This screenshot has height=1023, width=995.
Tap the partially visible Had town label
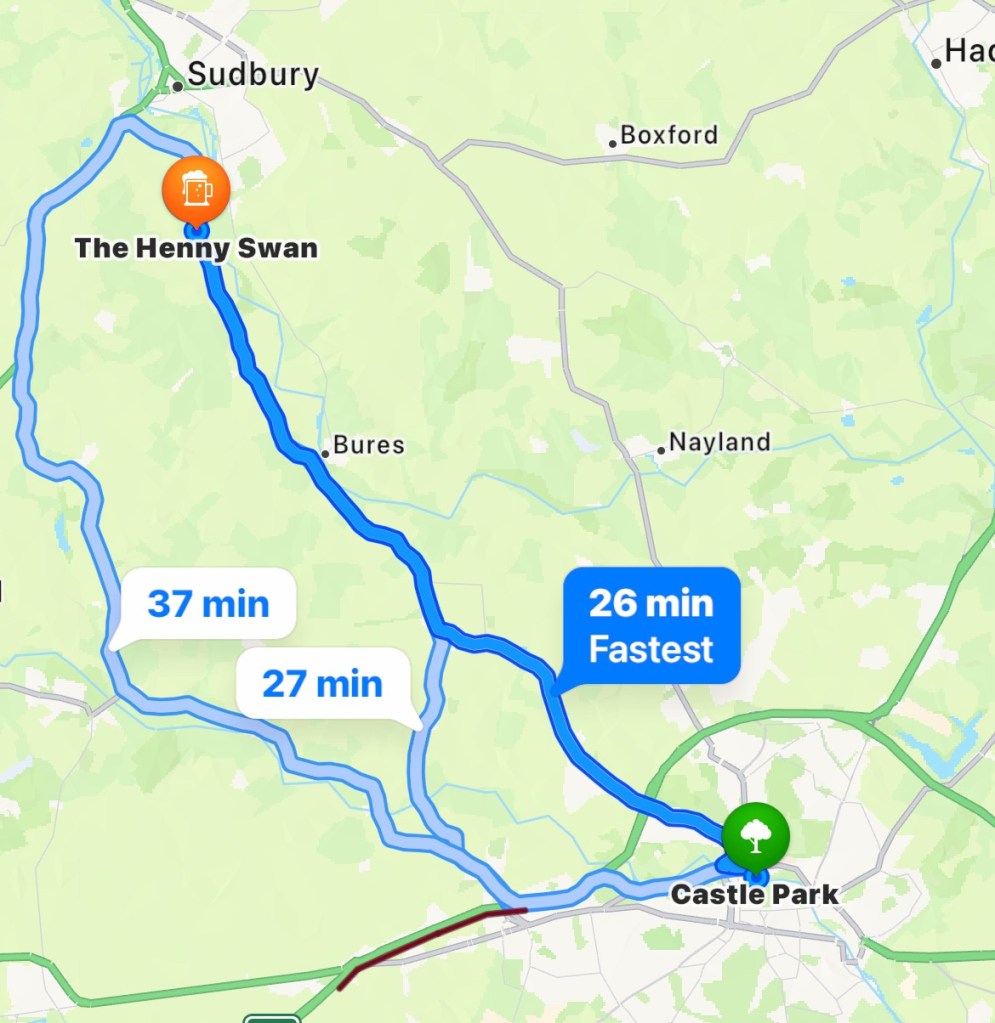click(x=970, y=51)
